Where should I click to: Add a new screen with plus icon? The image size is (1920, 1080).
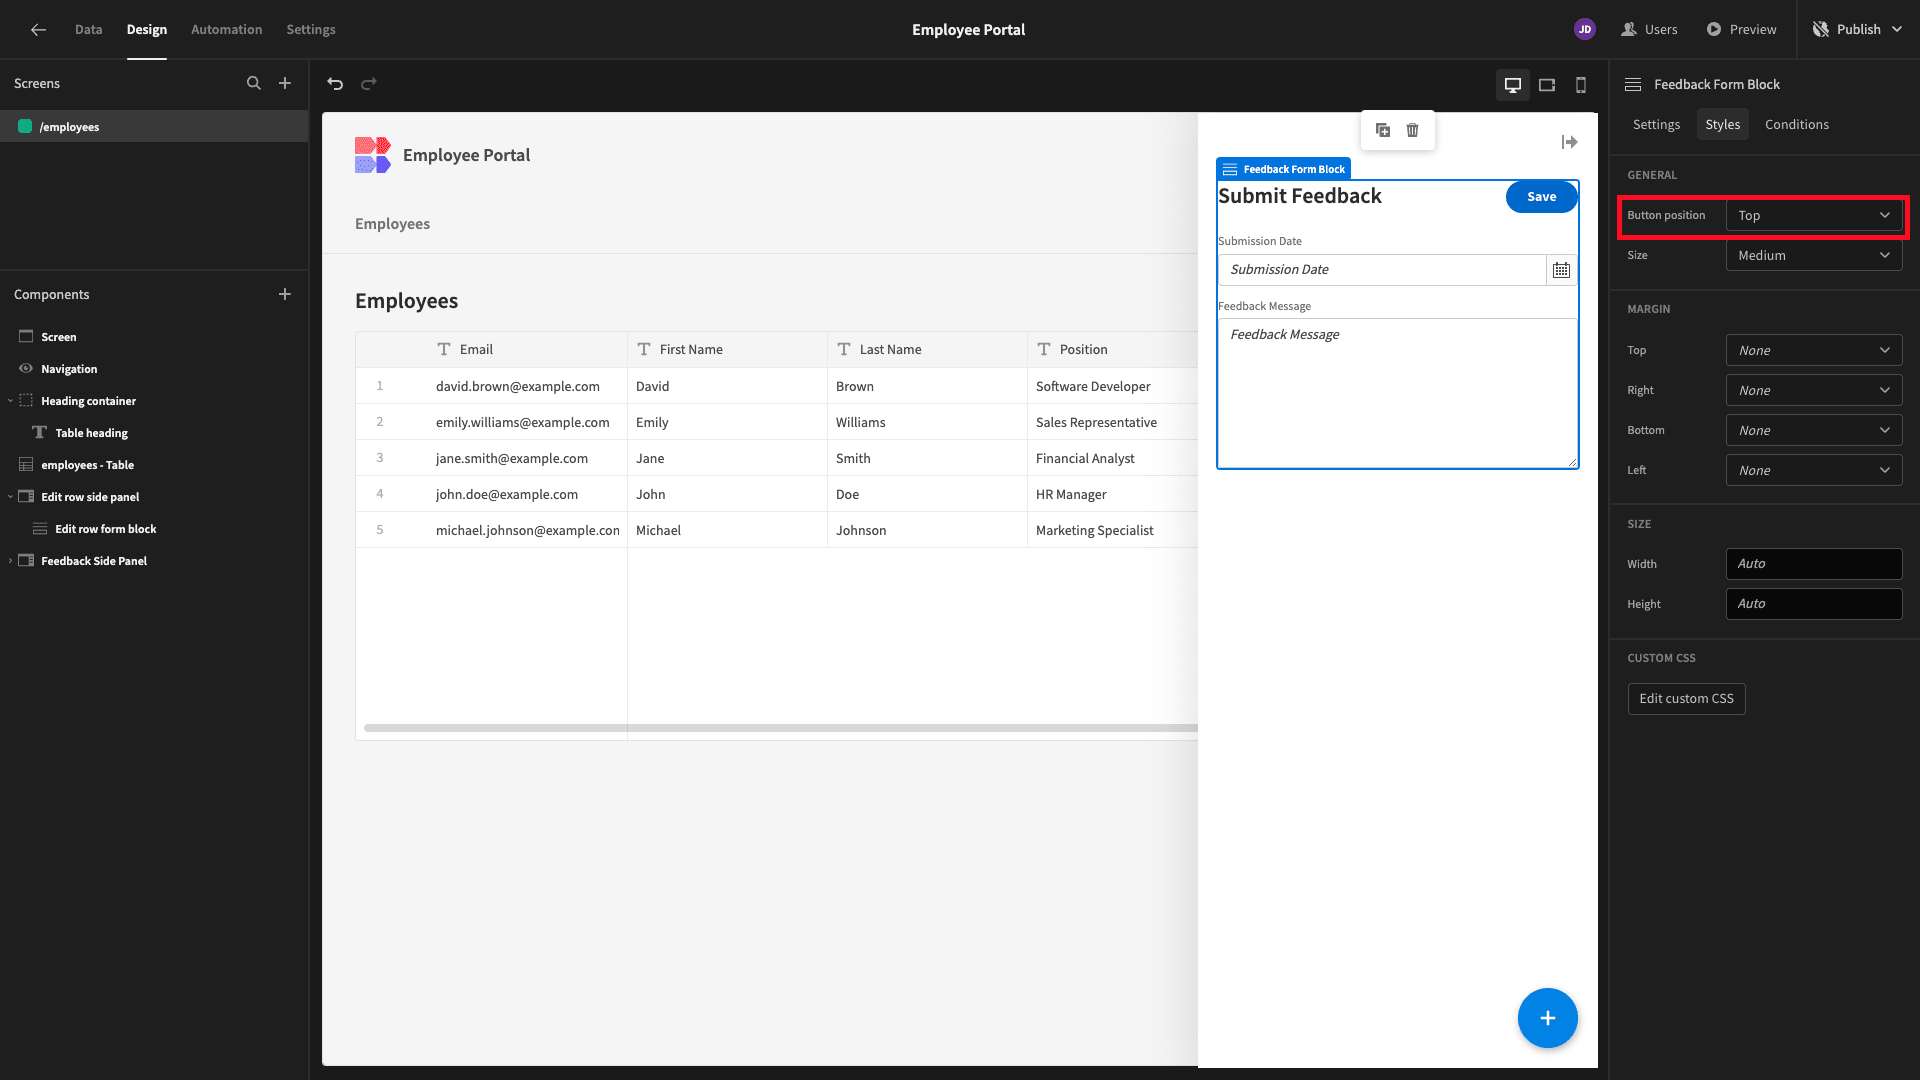tap(285, 84)
